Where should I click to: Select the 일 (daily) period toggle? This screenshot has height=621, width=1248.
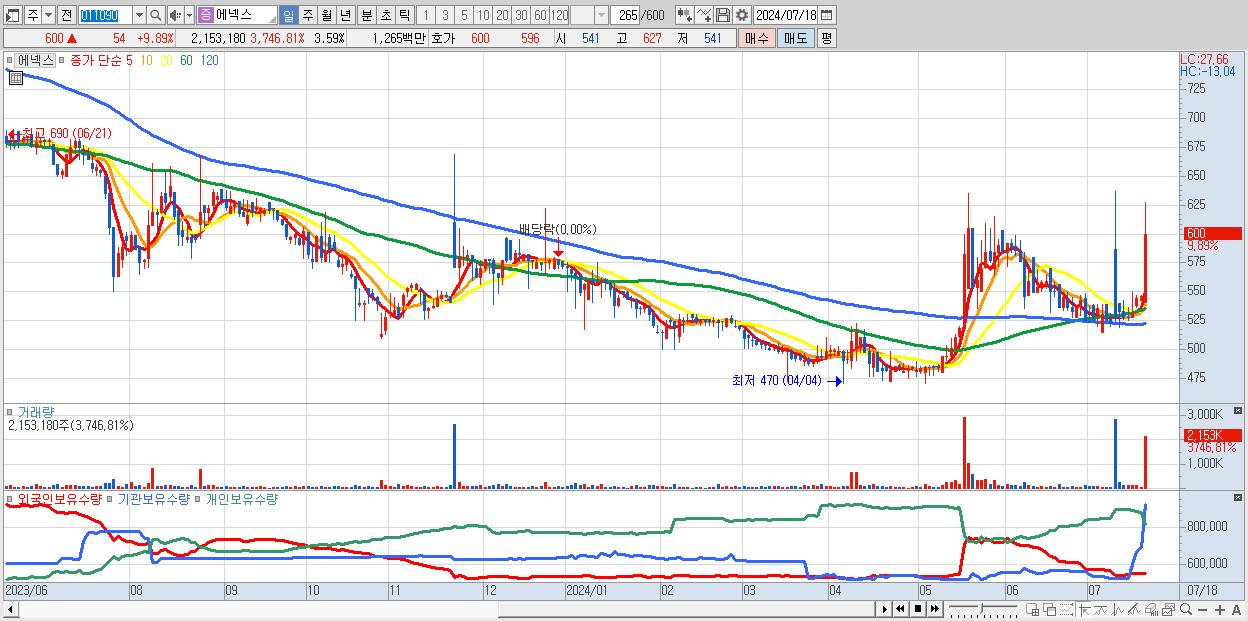coord(288,15)
